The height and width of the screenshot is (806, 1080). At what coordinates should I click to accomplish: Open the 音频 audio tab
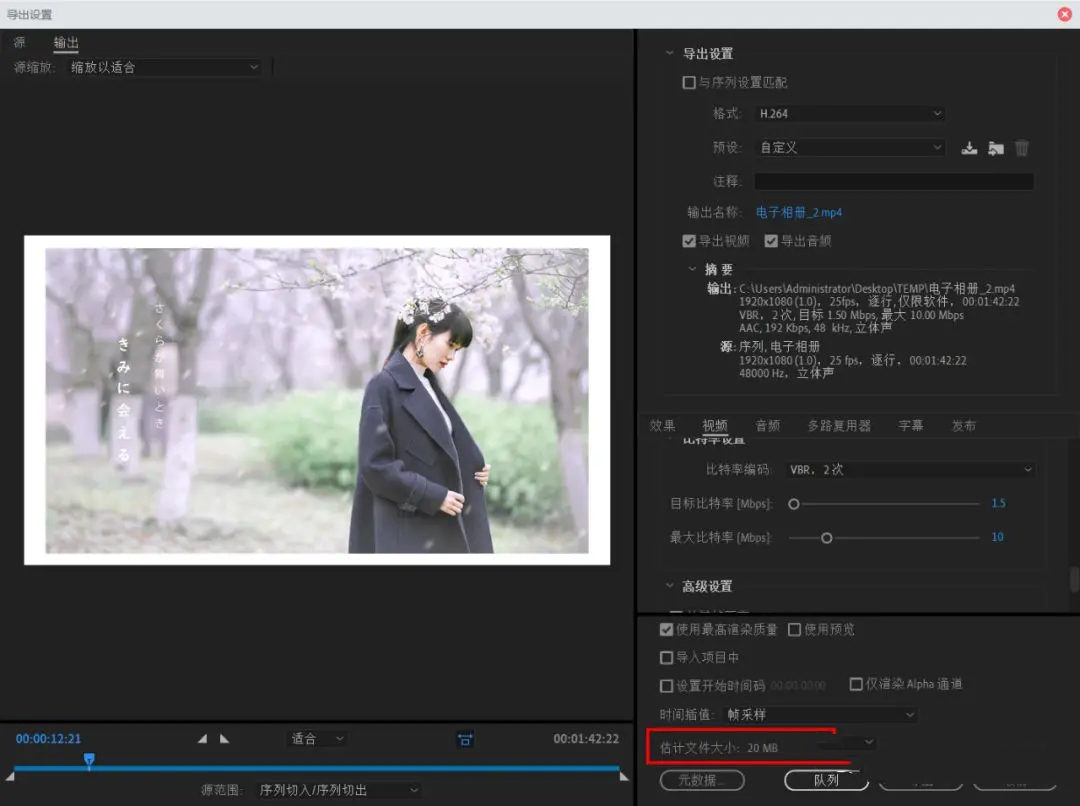click(x=768, y=426)
